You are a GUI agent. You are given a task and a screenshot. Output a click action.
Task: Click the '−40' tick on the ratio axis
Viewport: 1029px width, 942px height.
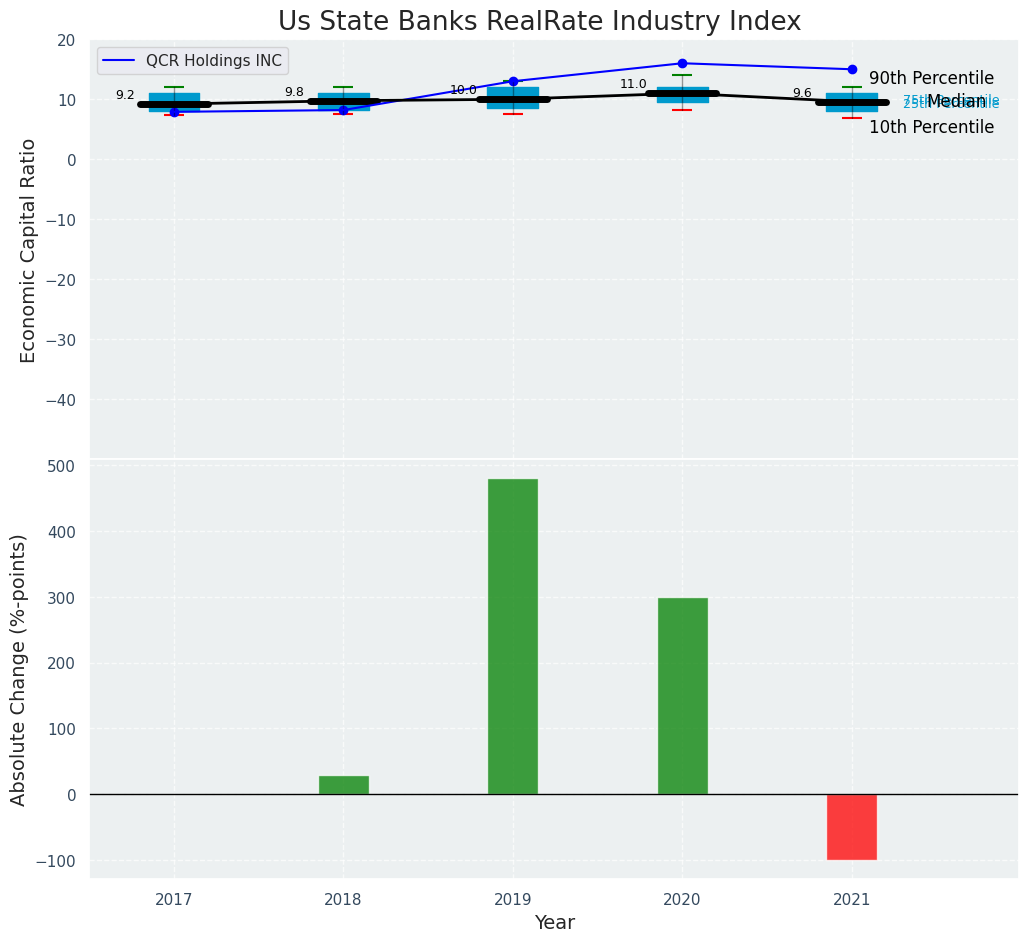coord(62,400)
